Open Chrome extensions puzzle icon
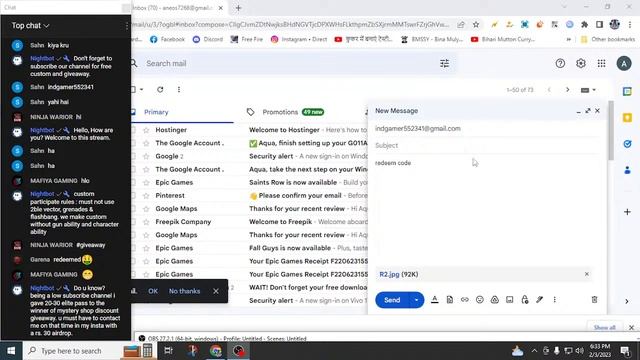Screen dimensions: 640x360 (x=584, y=24)
